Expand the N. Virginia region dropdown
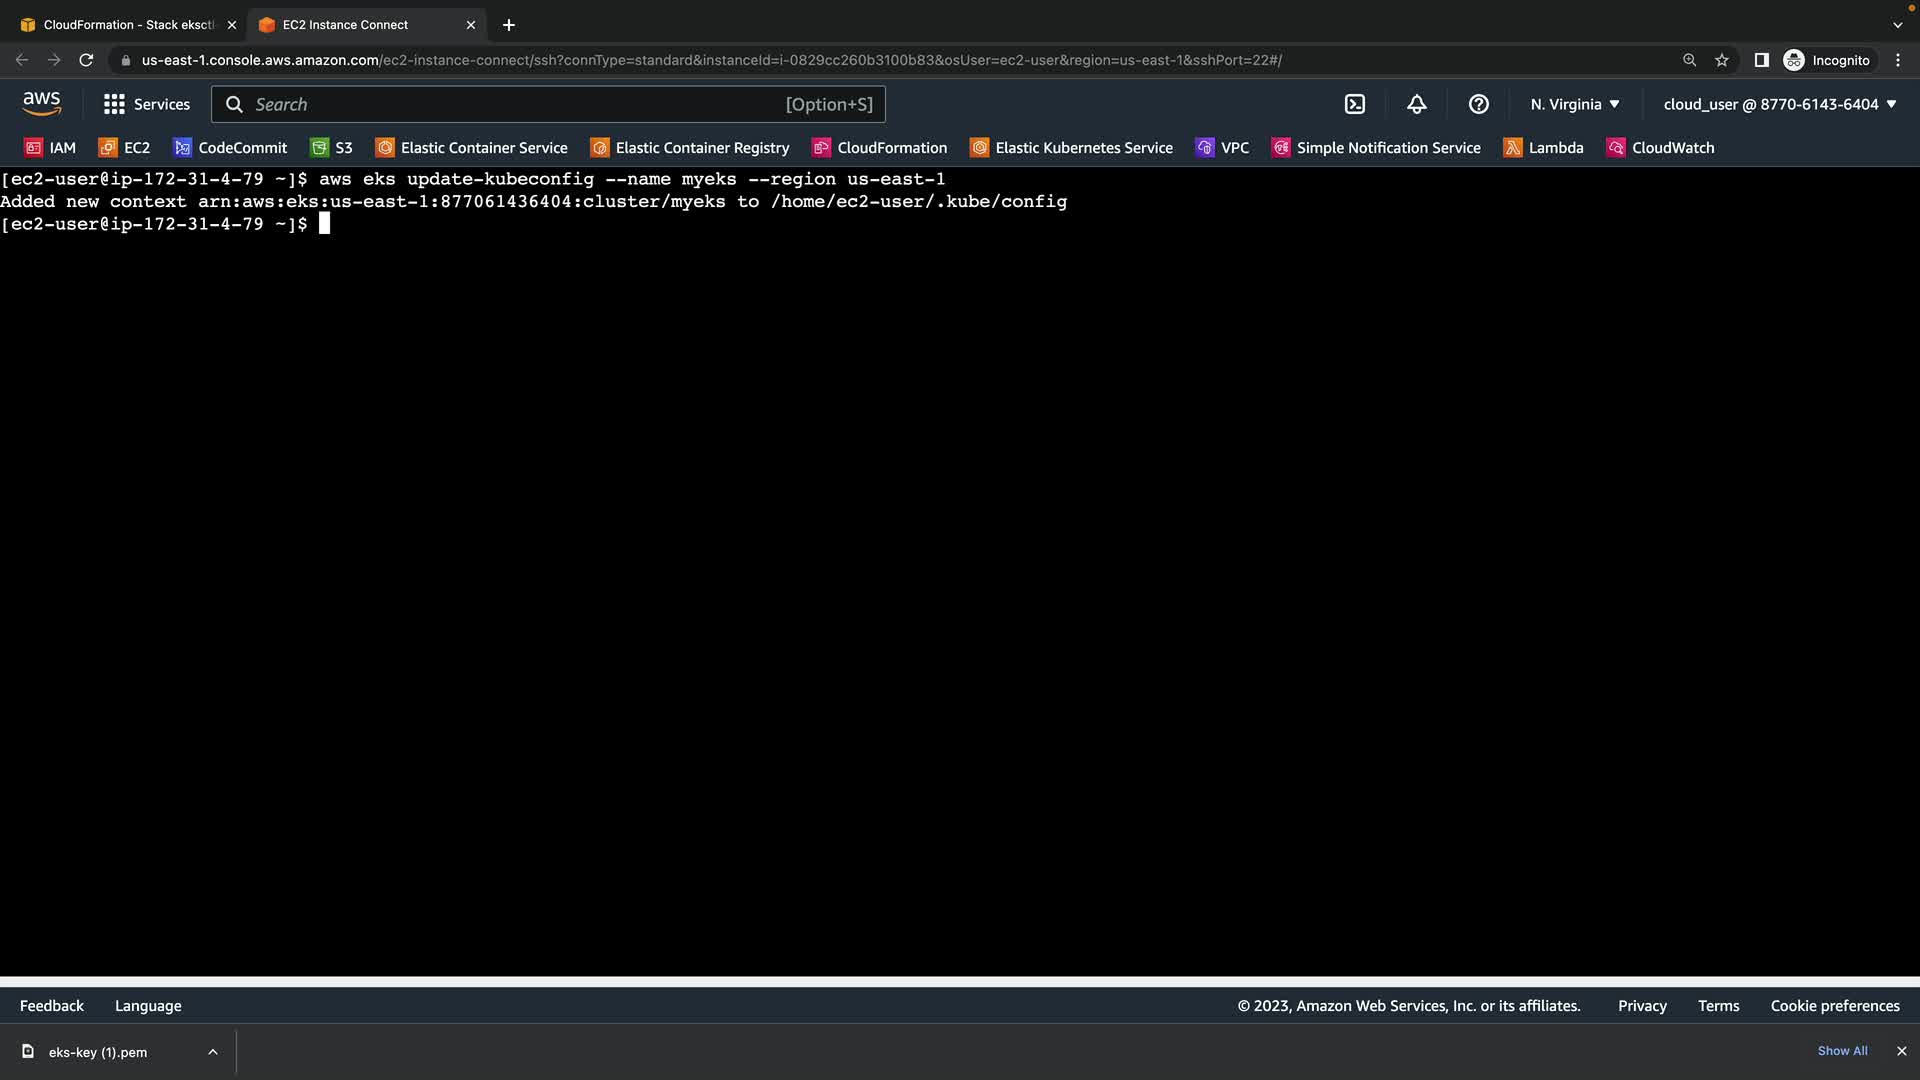This screenshot has height=1080, width=1920. pos(1574,104)
